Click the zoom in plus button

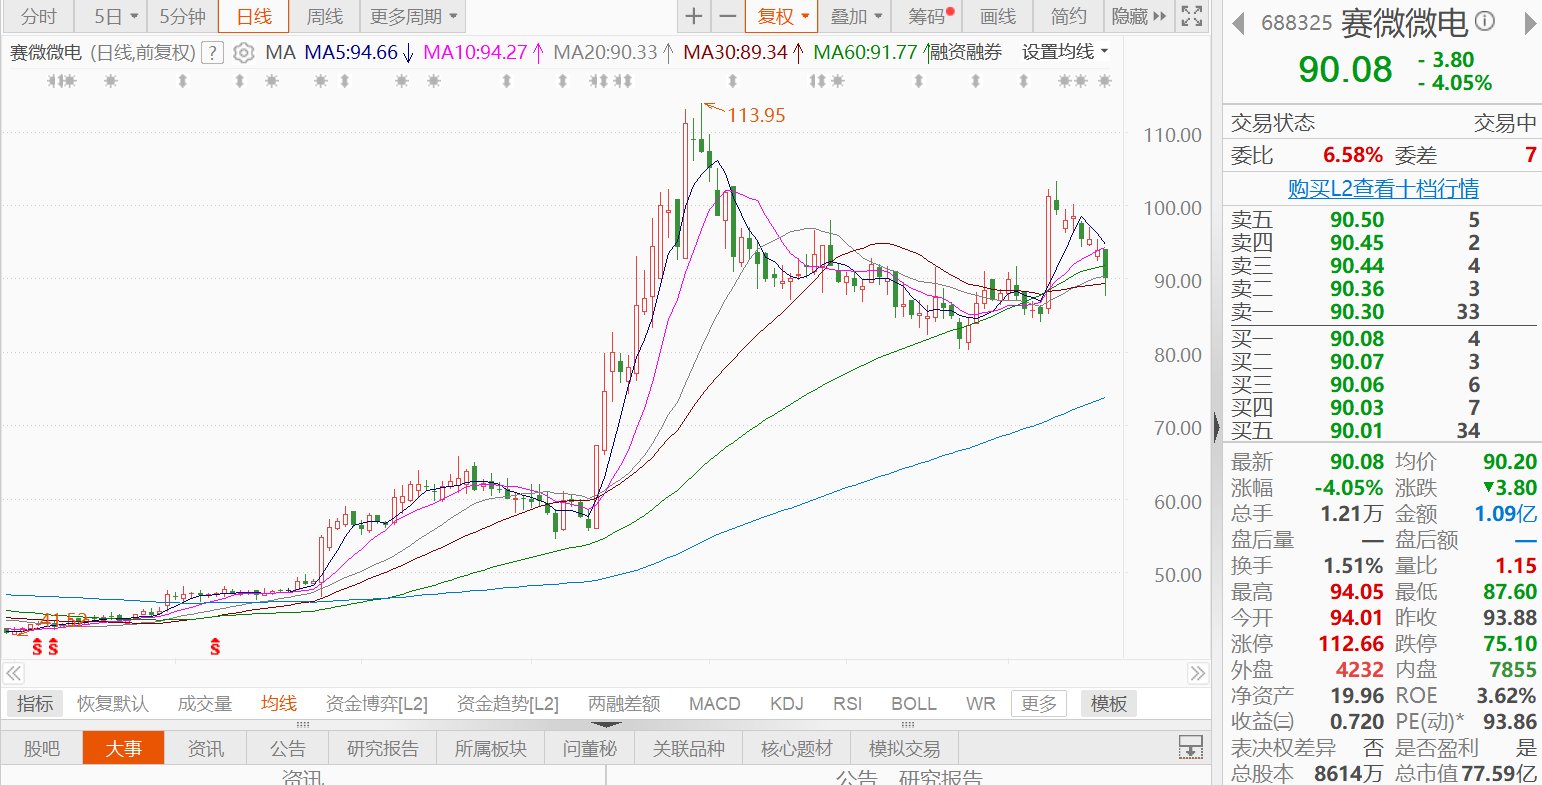694,16
